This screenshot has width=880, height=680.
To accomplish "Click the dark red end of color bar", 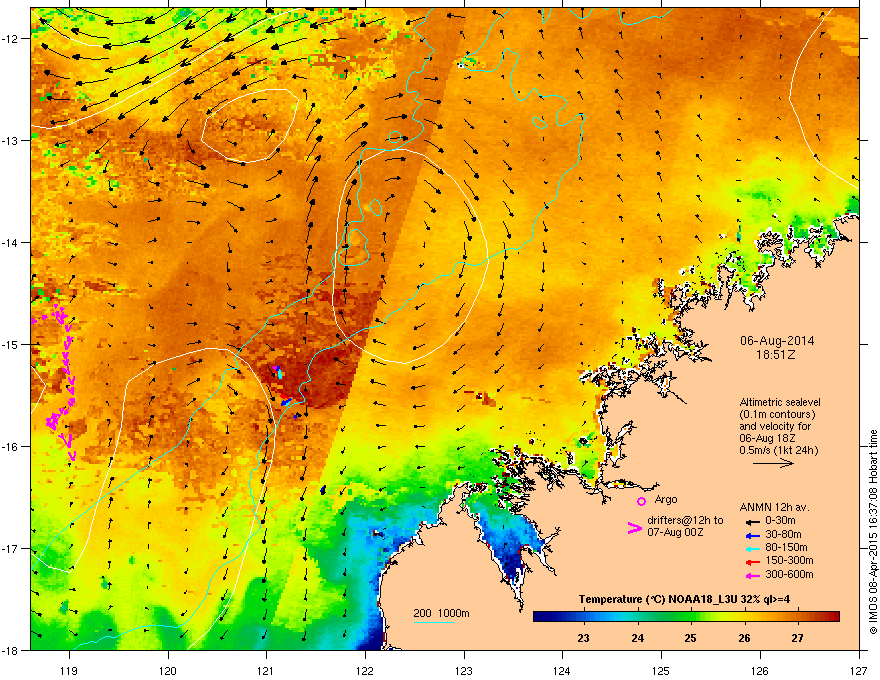I will coord(835,617).
